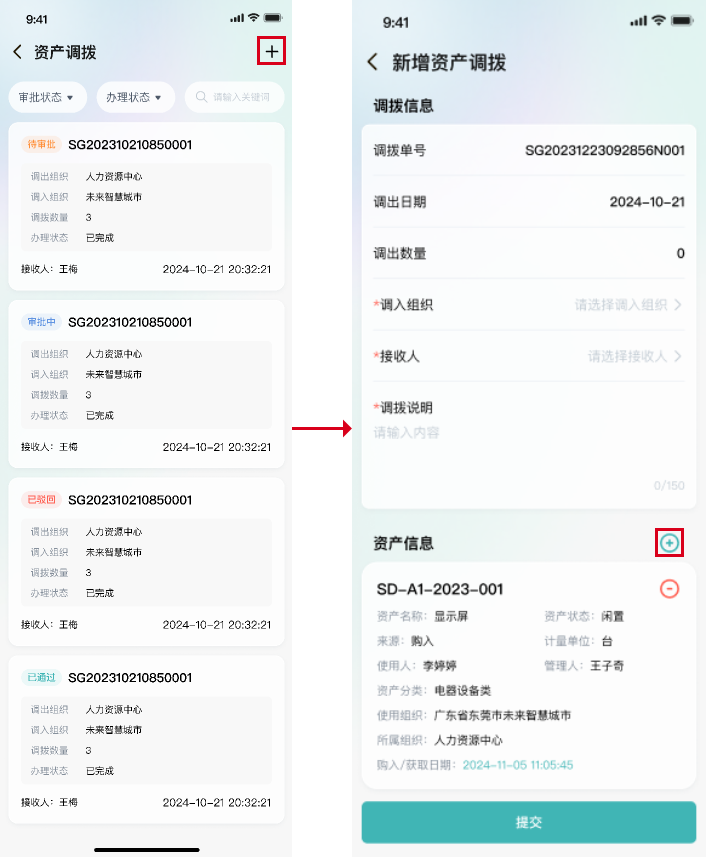
Task: Tap the Wi-Fi icon in right phone status bar
Action: [659, 21]
